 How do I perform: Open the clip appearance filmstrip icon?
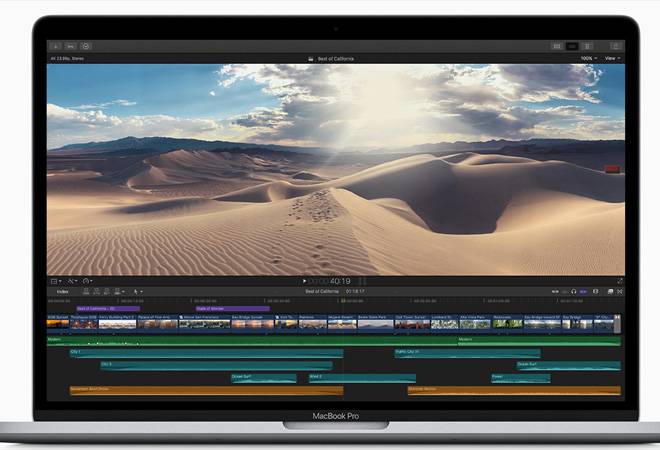coord(595,291)
